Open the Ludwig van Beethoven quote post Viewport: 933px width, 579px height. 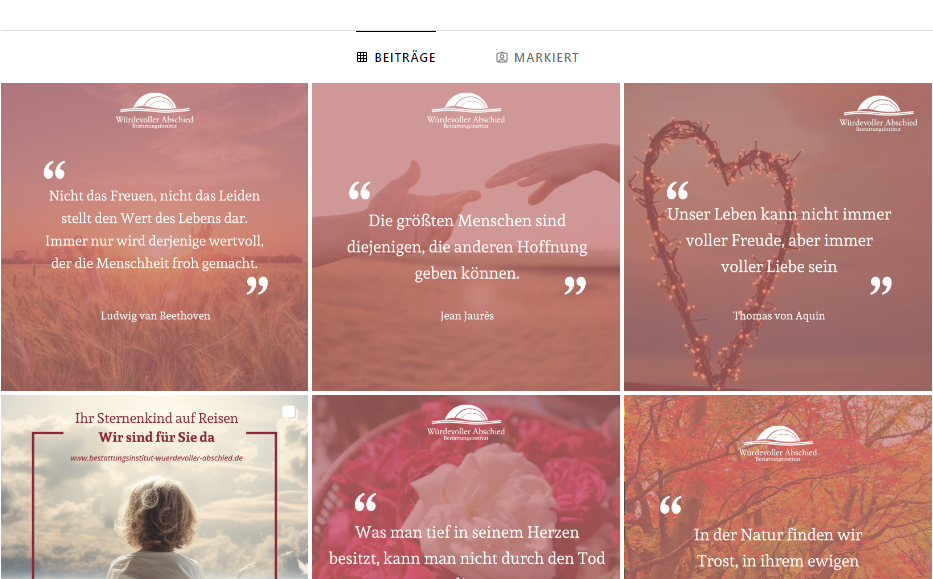[x=155, y=237]
